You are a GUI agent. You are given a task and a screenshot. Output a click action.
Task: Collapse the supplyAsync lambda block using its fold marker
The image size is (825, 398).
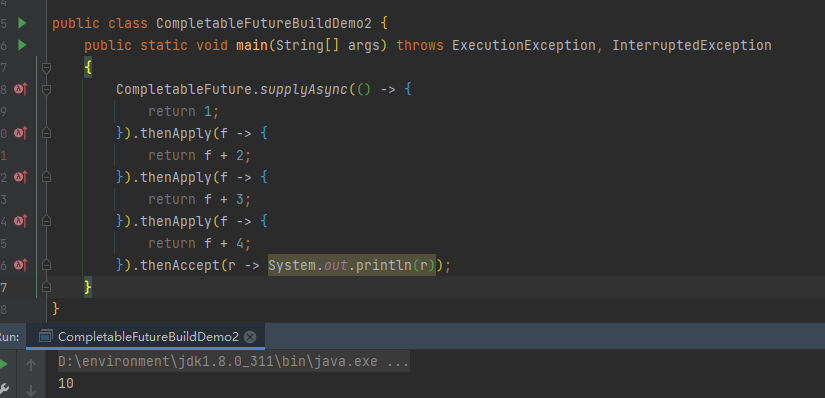pyautogui.click(x=46, y=89)
